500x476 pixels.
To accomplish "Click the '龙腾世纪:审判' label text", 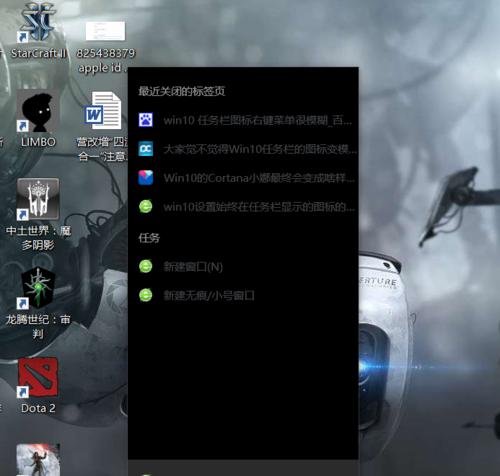I will click(38, 326).
